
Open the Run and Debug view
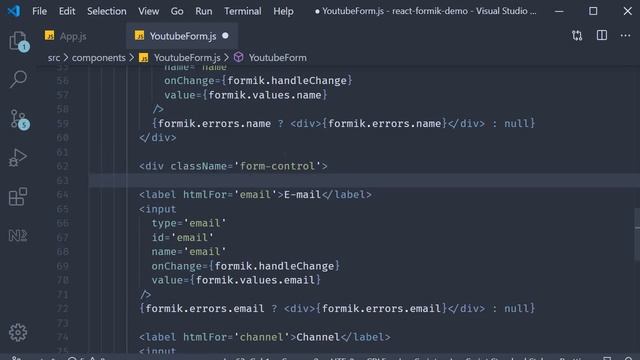coord(18,158)
